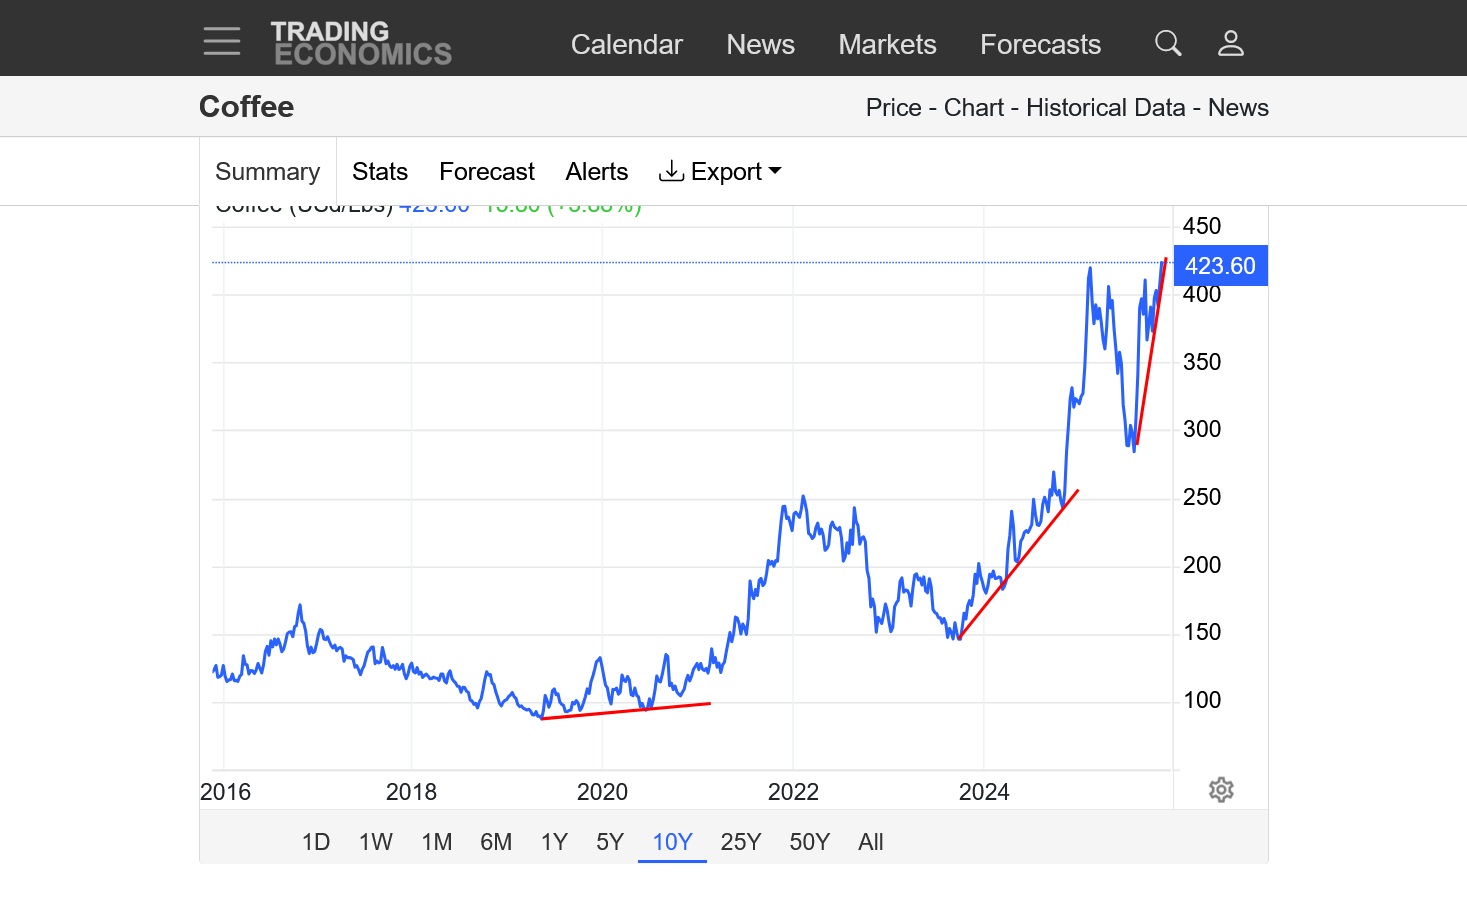1467x901 pixels.
Task: Open News in top navigation
Action: coord(760,45)
